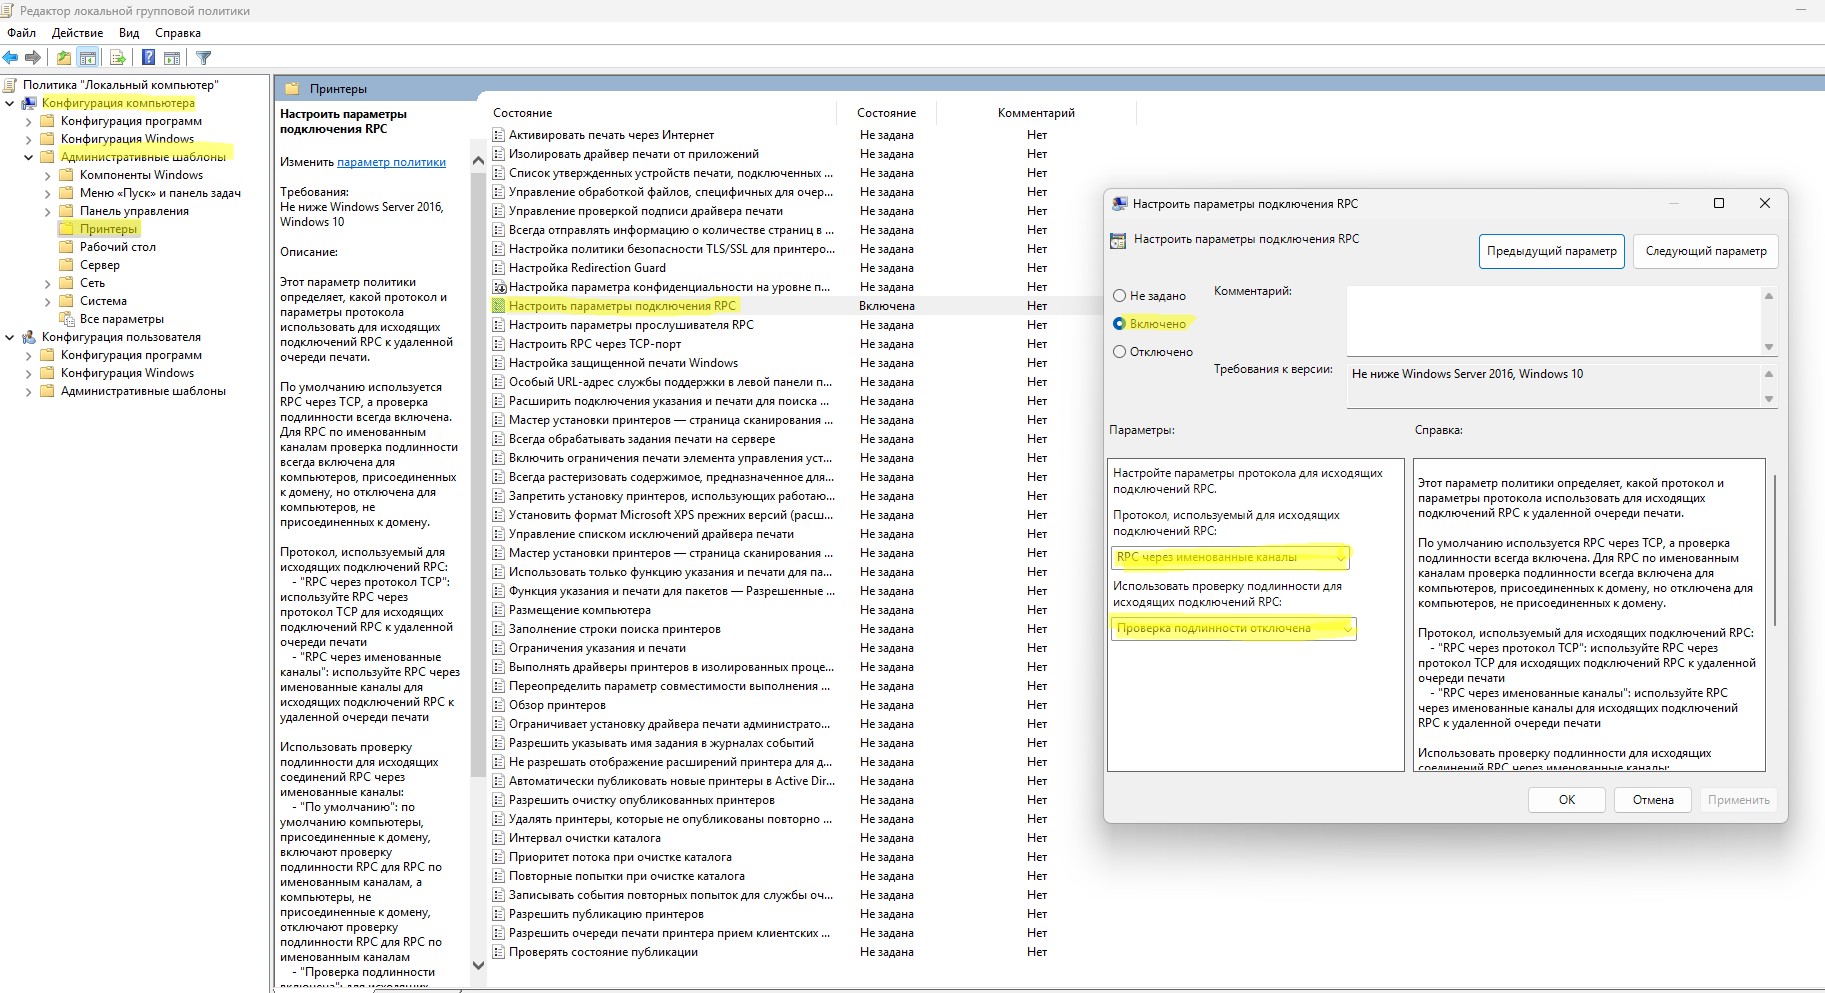This screenshot has width=1825, height=993.
Task: Click the filter funnel icon in toolbar
Action: pos(204,58)
